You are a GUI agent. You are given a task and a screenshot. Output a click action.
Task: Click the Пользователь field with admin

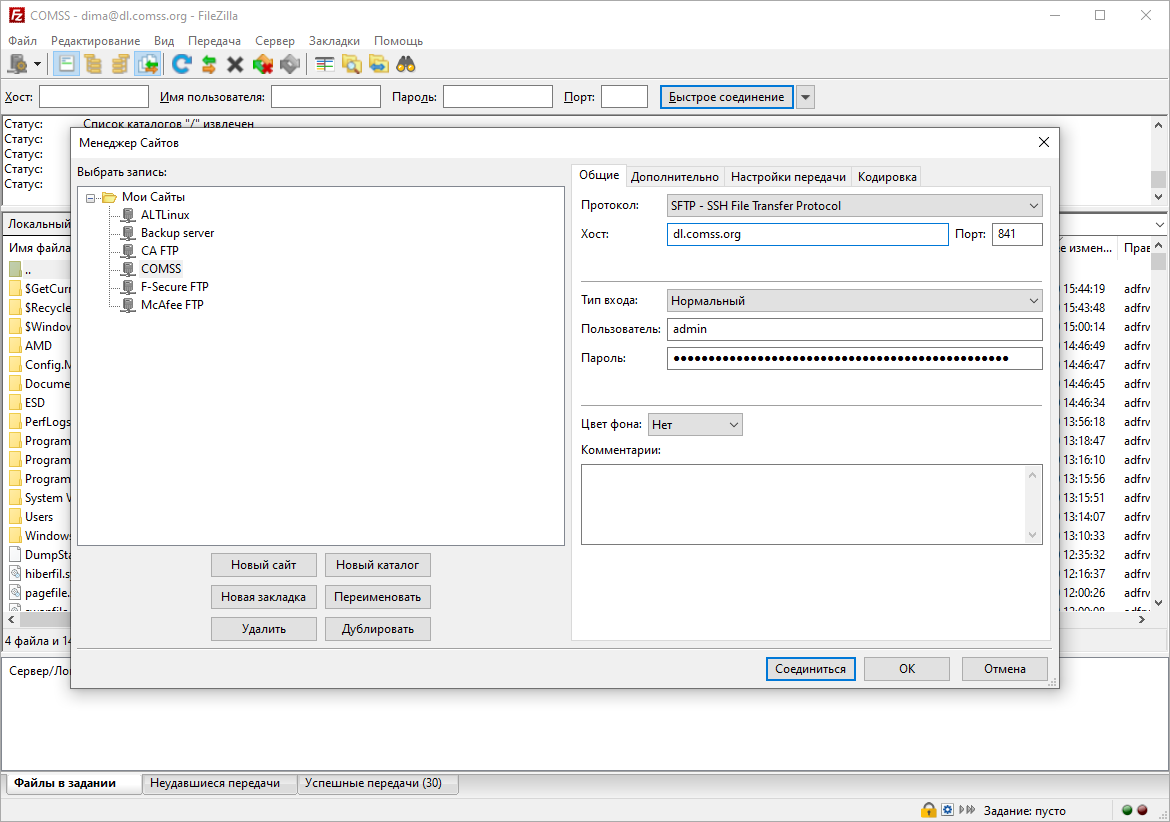[854, 329]
